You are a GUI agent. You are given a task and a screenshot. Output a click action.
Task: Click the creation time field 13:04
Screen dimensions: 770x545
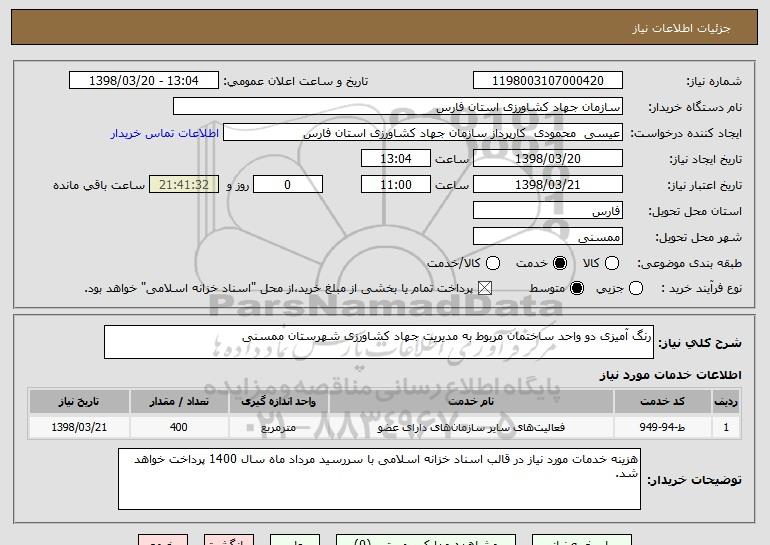(x=396, y=159)
